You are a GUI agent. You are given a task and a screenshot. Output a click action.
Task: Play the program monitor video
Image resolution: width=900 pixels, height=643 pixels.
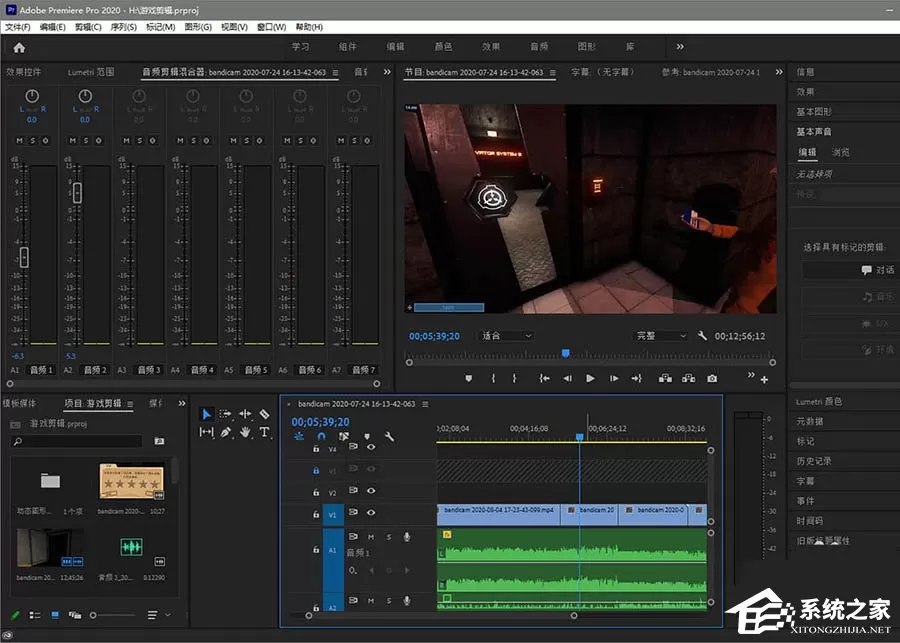[590, 378]
